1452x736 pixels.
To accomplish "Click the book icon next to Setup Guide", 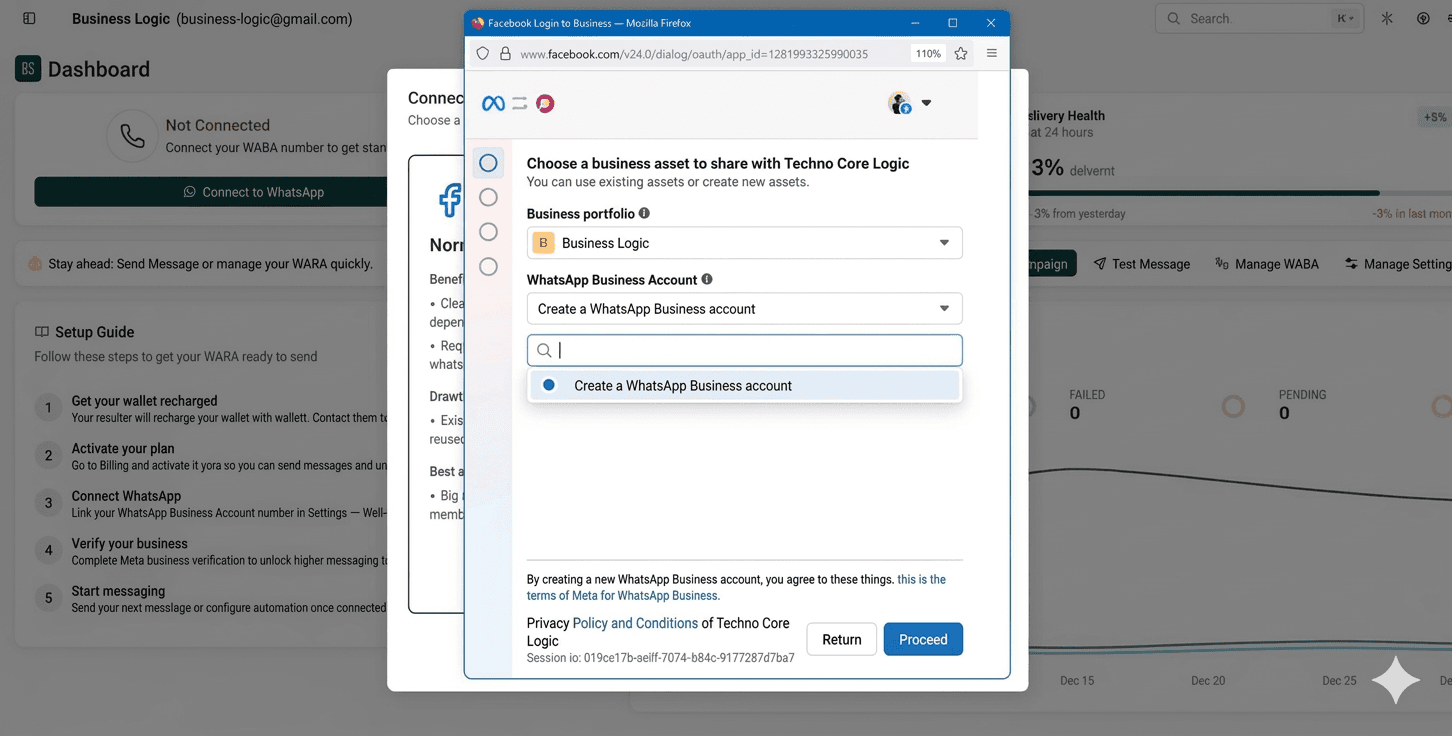I will pos(41,332).
